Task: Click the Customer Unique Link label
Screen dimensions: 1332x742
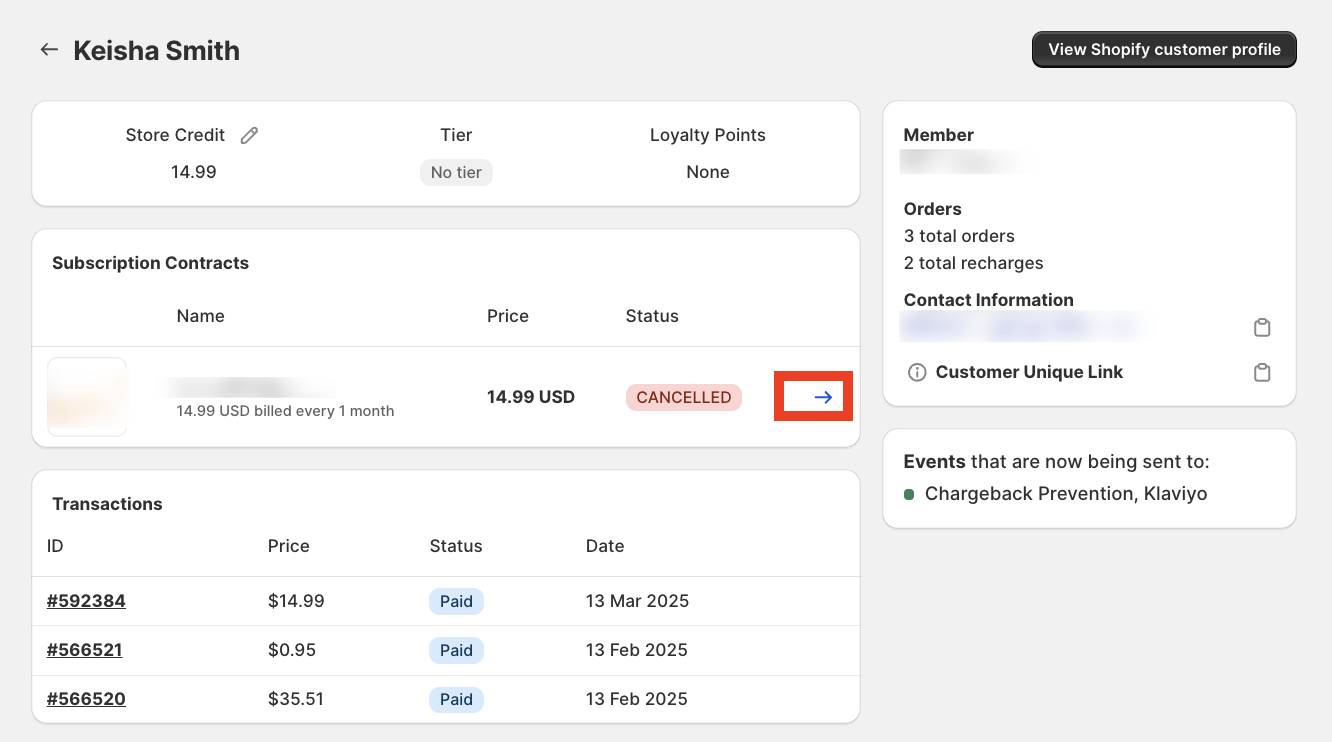Action: (1029, 372)
